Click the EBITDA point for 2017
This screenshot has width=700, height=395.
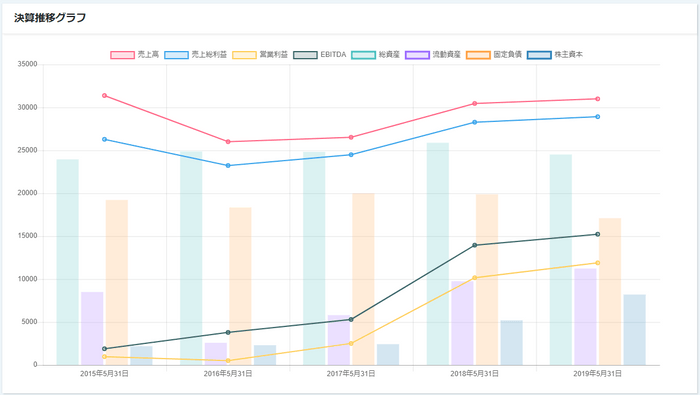[351, 320]
